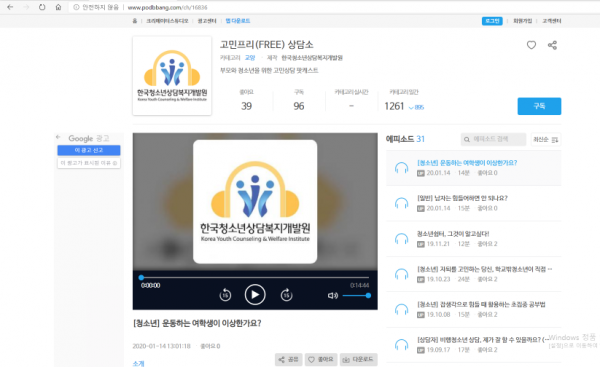Like the channel with the heart icon

tap(531, 45)
